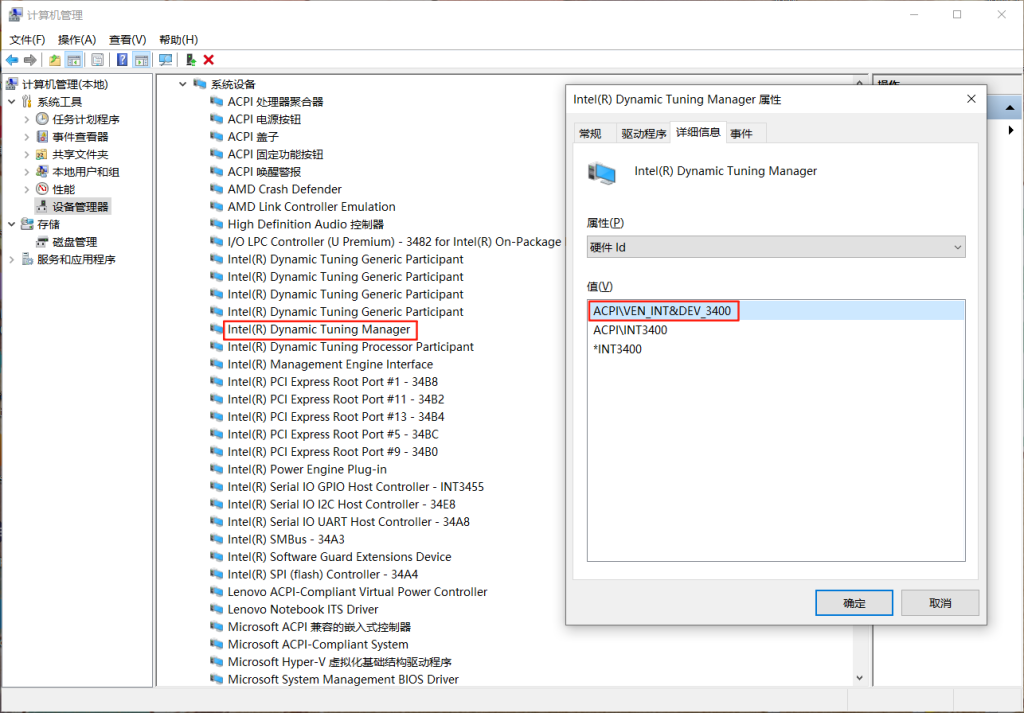Screen dimensions: 1024x713
Task: Open the 操作(A) menu
Action: point(77,39)
